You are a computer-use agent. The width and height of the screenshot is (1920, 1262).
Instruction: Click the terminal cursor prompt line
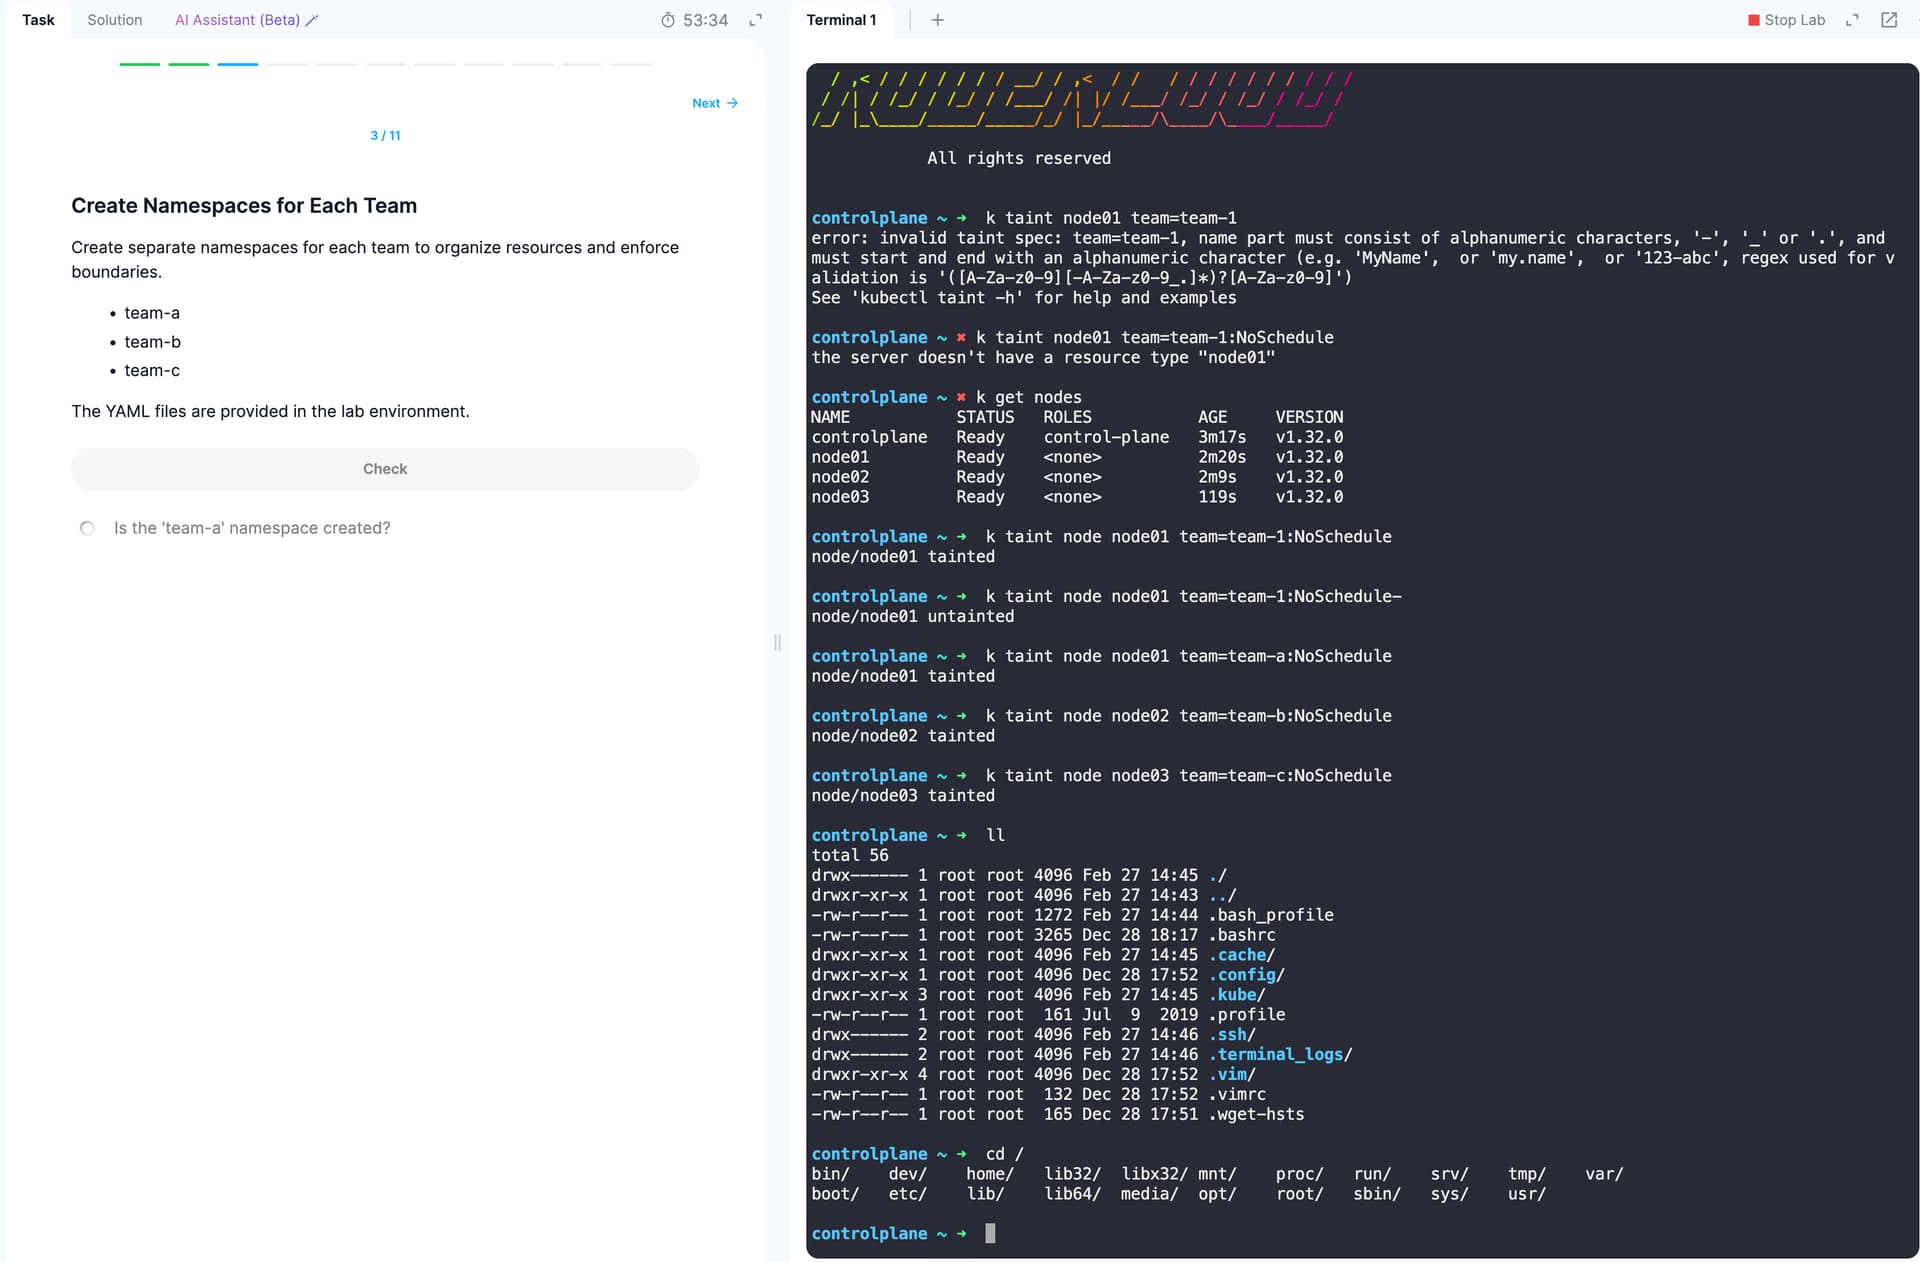pyautogui.click(x=990, y=1233)
